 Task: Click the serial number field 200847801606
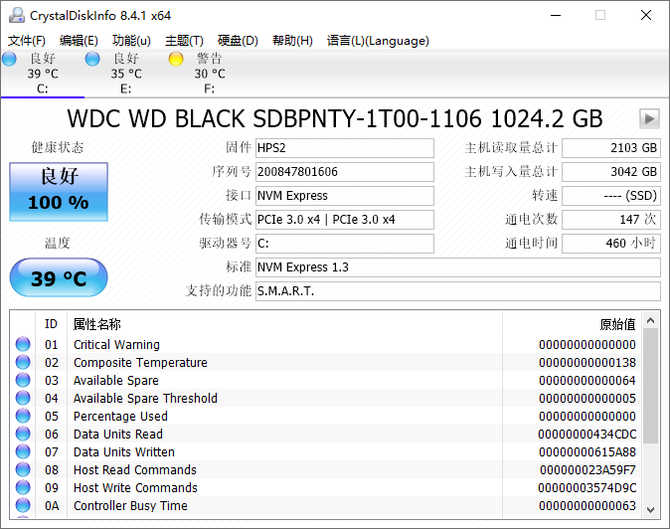pos(345,172)
